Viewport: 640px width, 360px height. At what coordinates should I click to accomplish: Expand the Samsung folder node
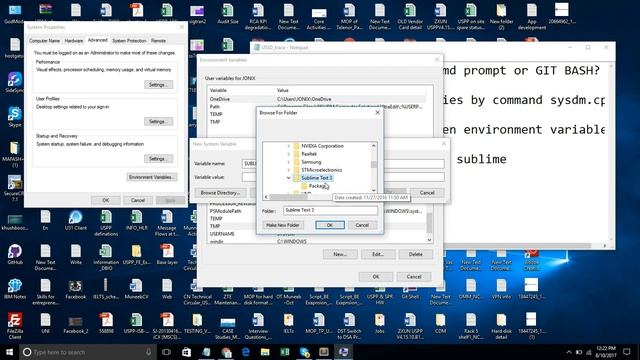(289, 162)
